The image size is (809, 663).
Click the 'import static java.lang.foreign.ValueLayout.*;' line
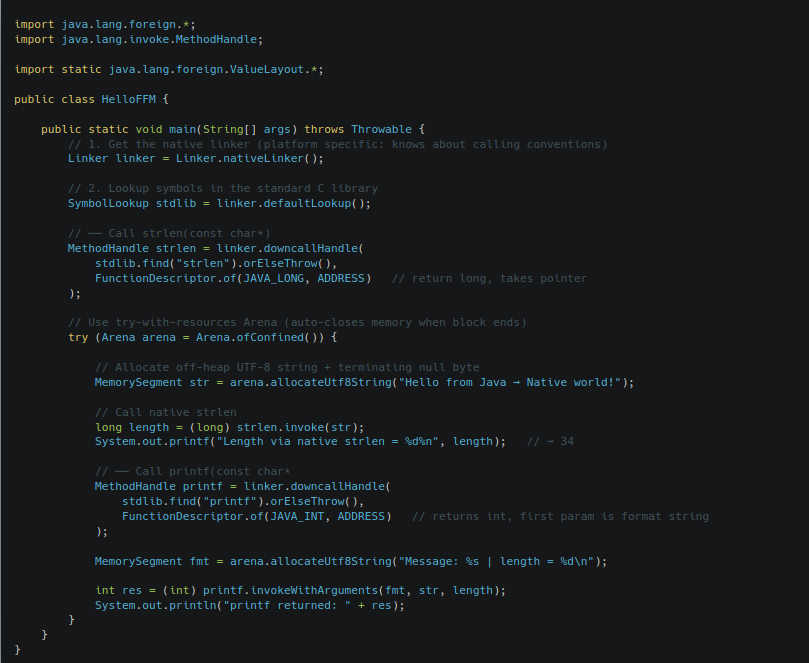click(x=169, y=70)
